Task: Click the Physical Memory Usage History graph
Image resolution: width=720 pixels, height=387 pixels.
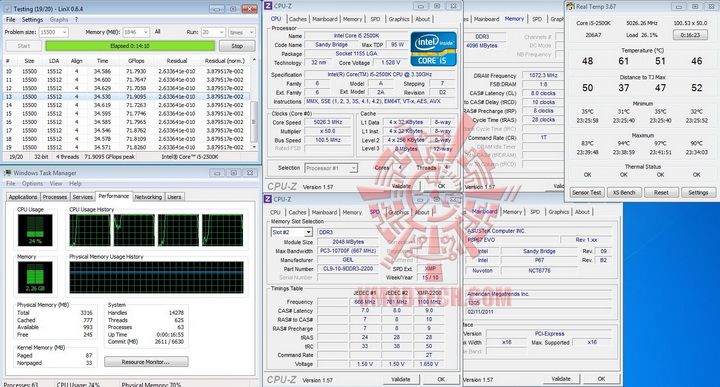Action: [156, 278]
